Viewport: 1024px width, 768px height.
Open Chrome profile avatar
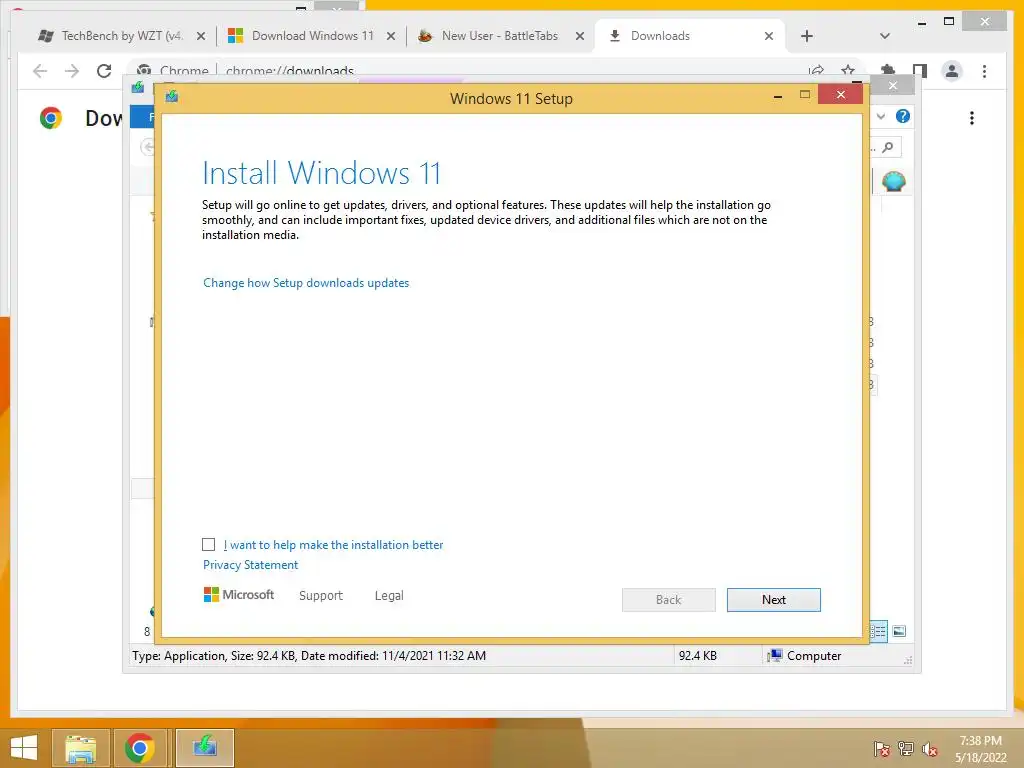(952, 71)
